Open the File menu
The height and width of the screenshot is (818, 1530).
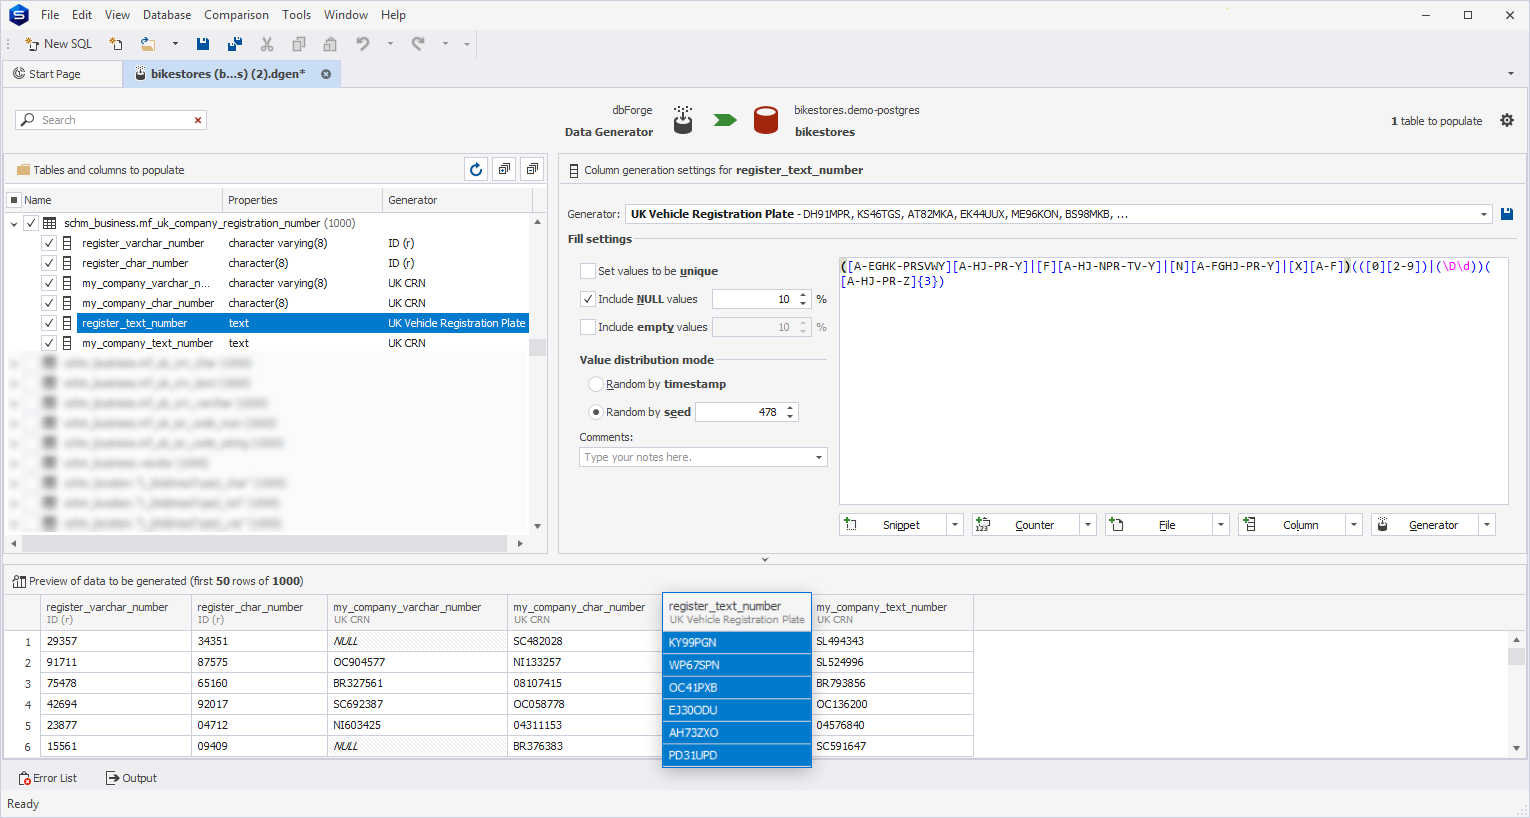click(x=50, y=15)
